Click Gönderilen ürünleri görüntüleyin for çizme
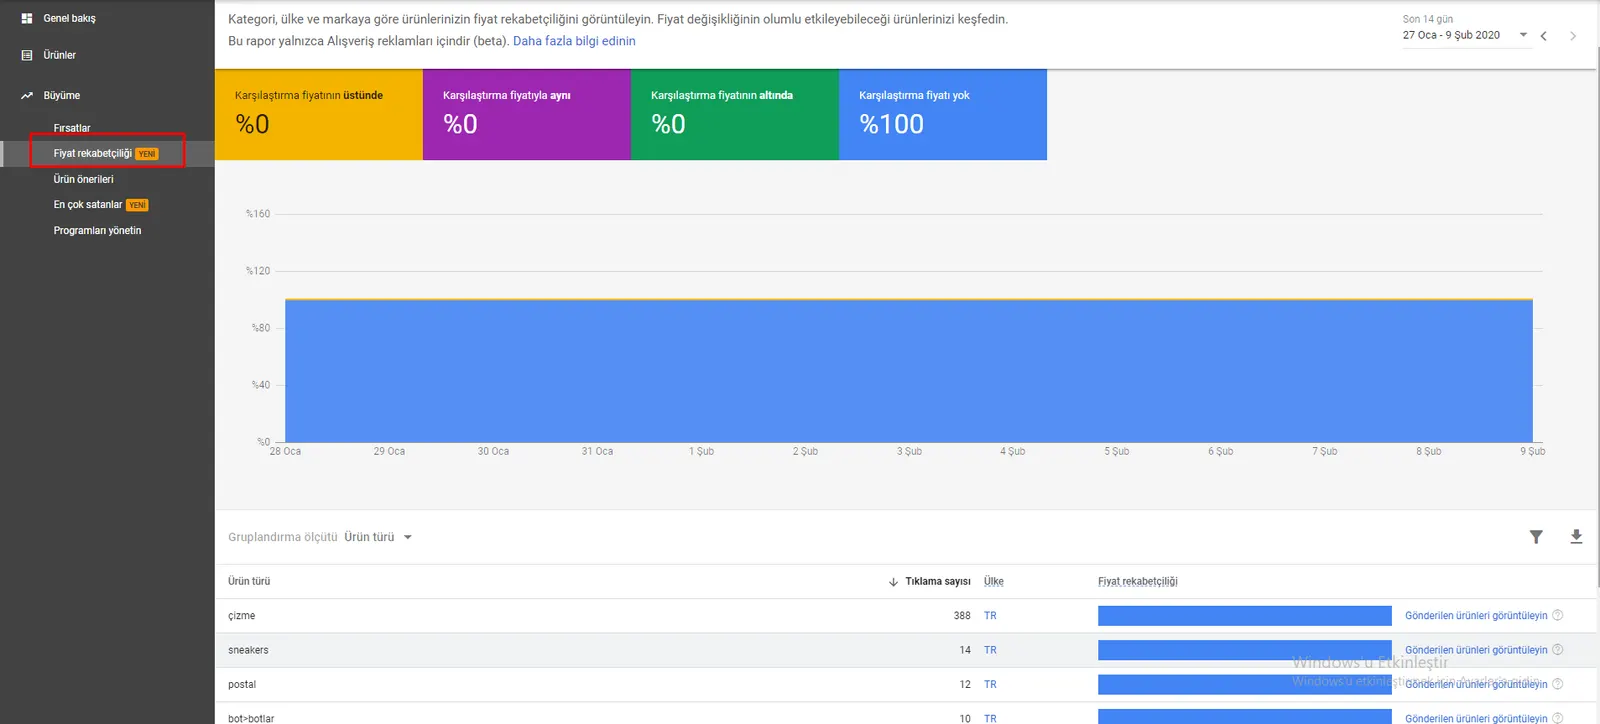This screenshot has width=1600, height=724. (x=1476, y=616)
